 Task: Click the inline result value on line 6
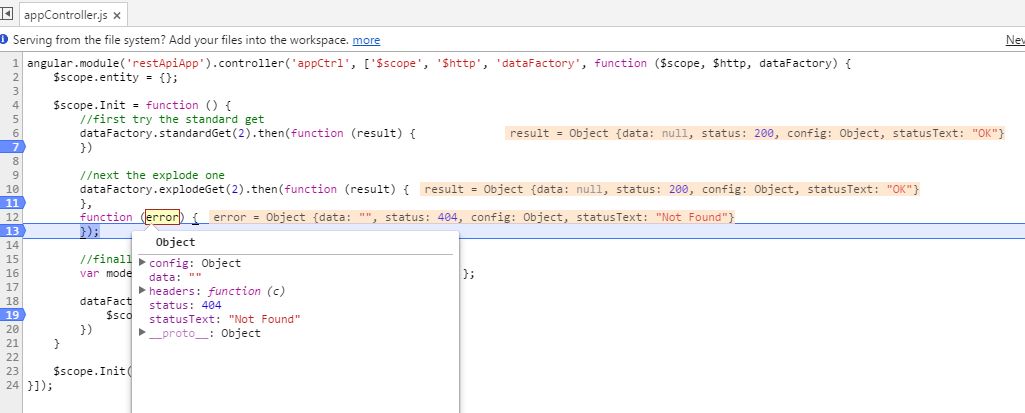[756, 133]
